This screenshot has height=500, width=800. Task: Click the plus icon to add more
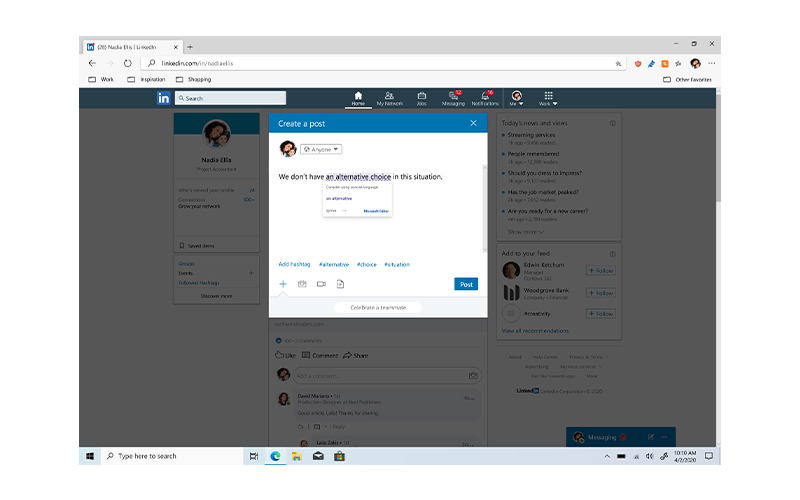[x=283, y=284]
